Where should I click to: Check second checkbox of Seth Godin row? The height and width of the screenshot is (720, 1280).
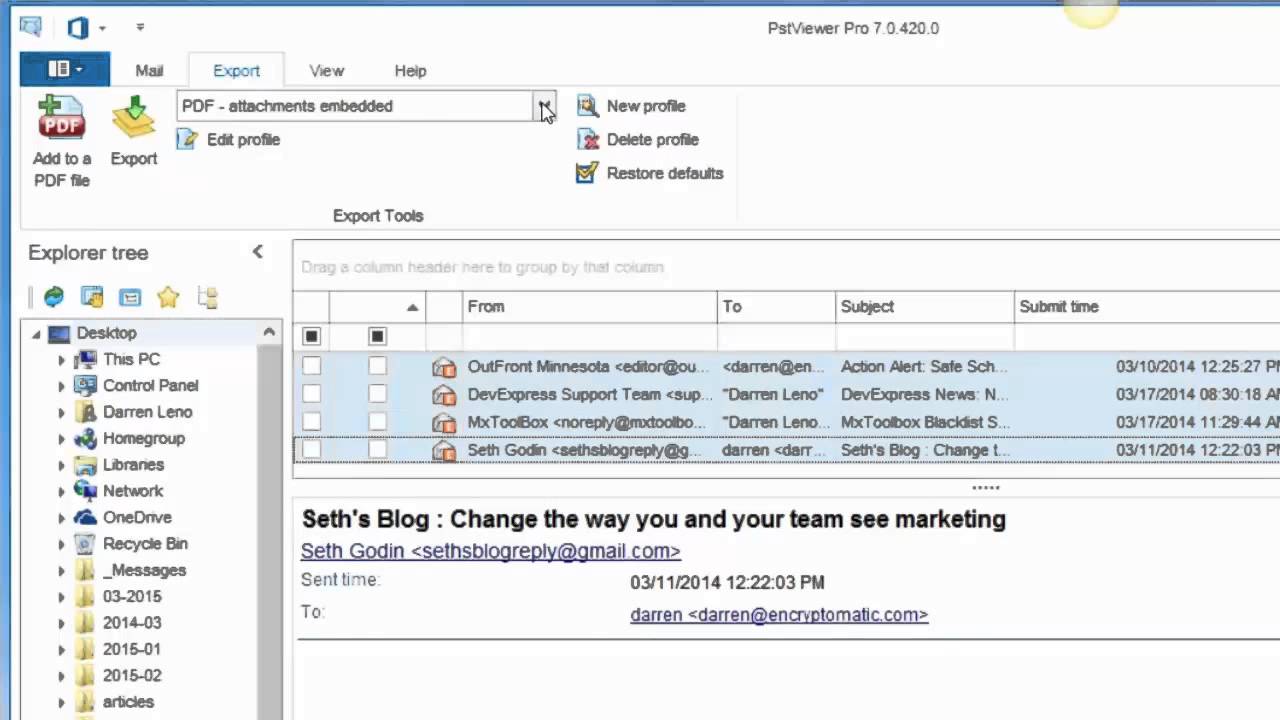point(377,451)
